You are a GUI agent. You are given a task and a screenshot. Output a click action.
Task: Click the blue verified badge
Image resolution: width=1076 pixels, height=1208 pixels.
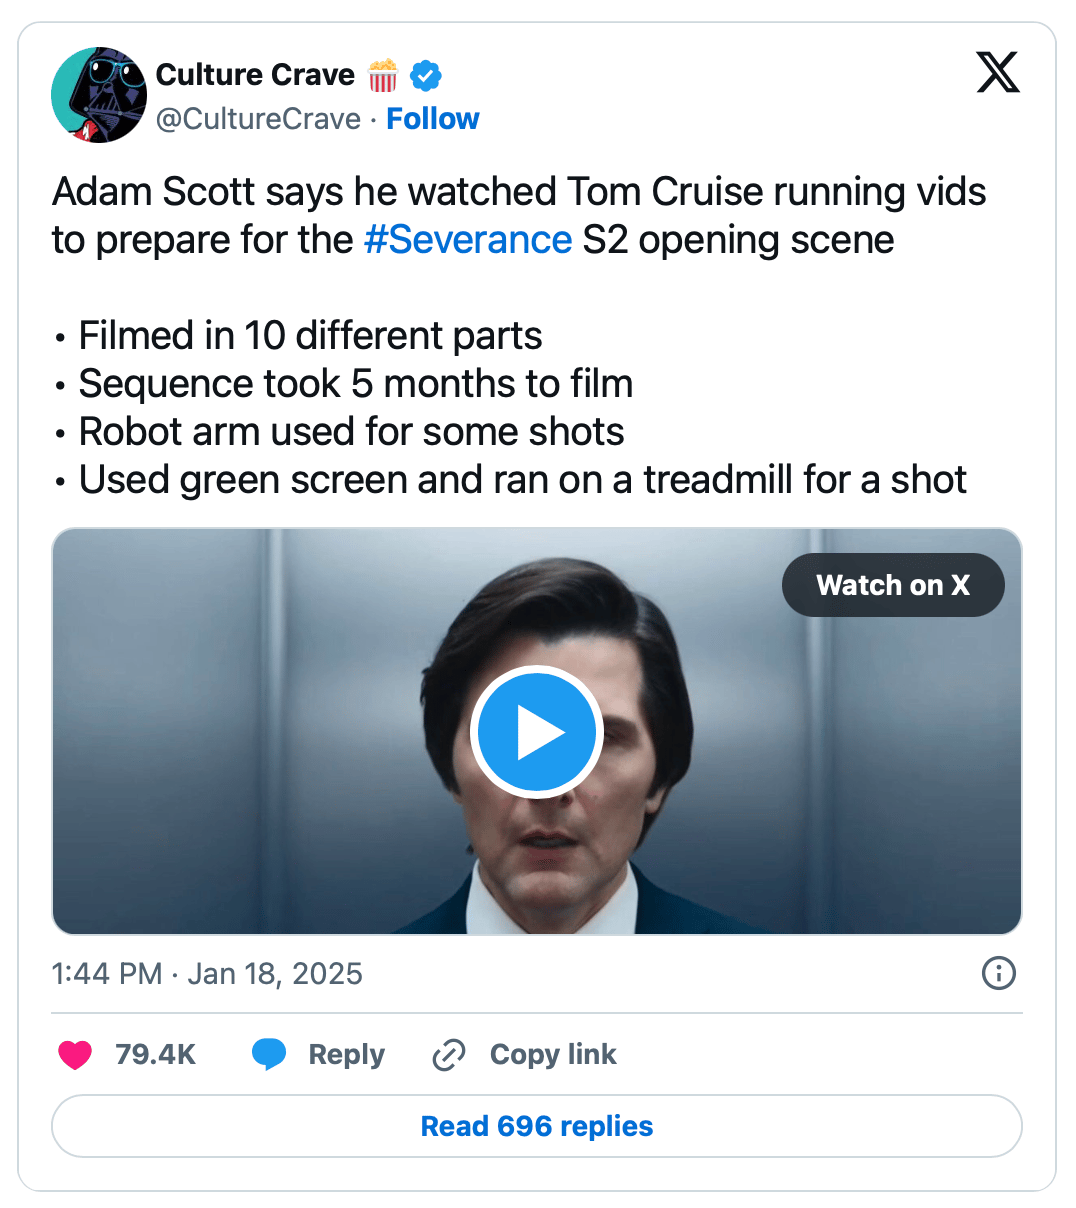tap(426, 75)
